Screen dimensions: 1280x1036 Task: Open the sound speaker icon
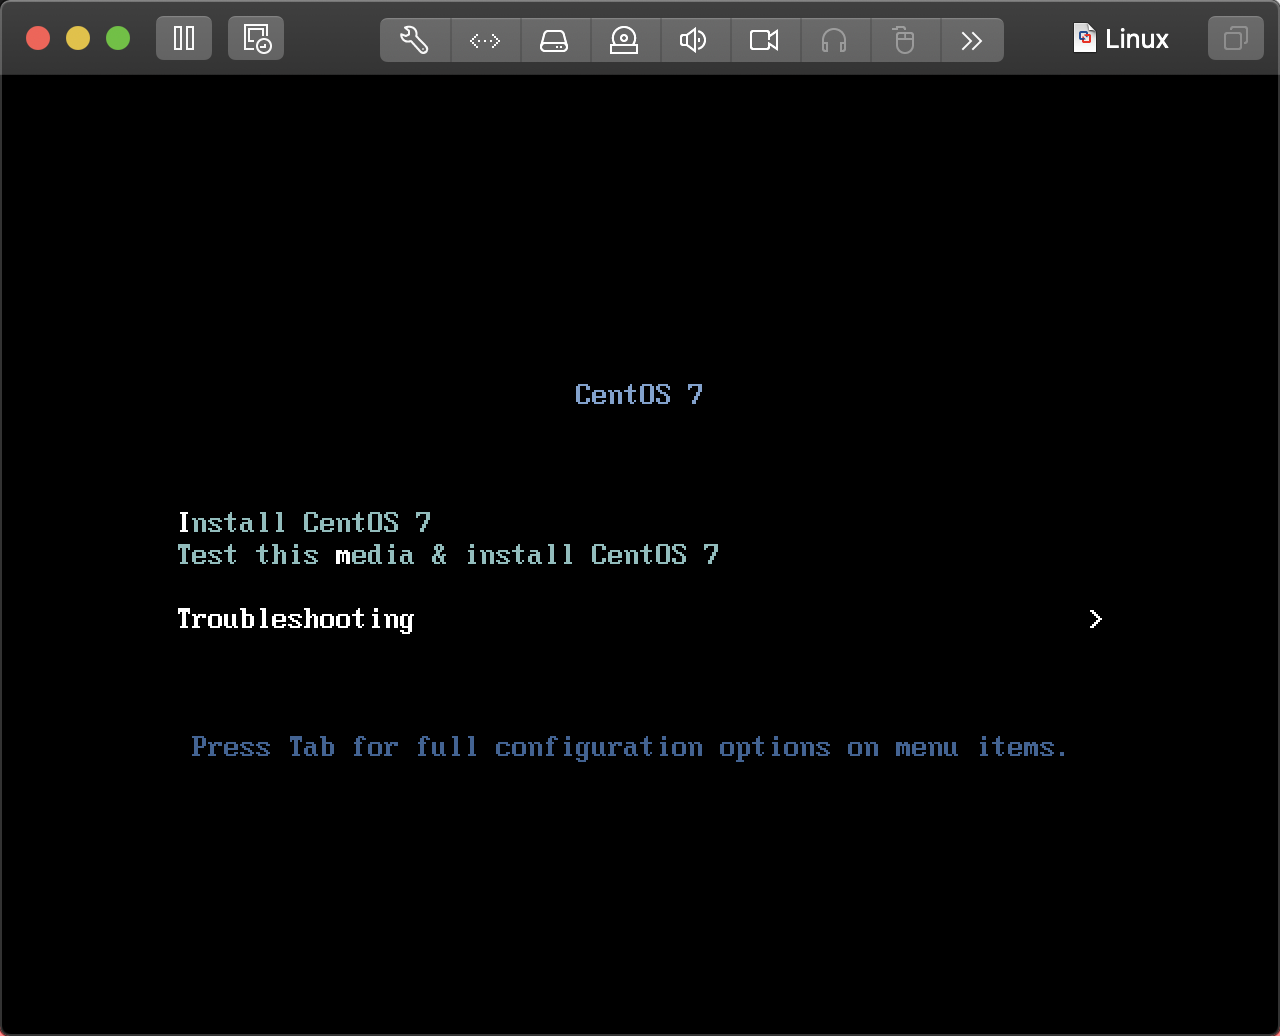(x=693, y=40)
